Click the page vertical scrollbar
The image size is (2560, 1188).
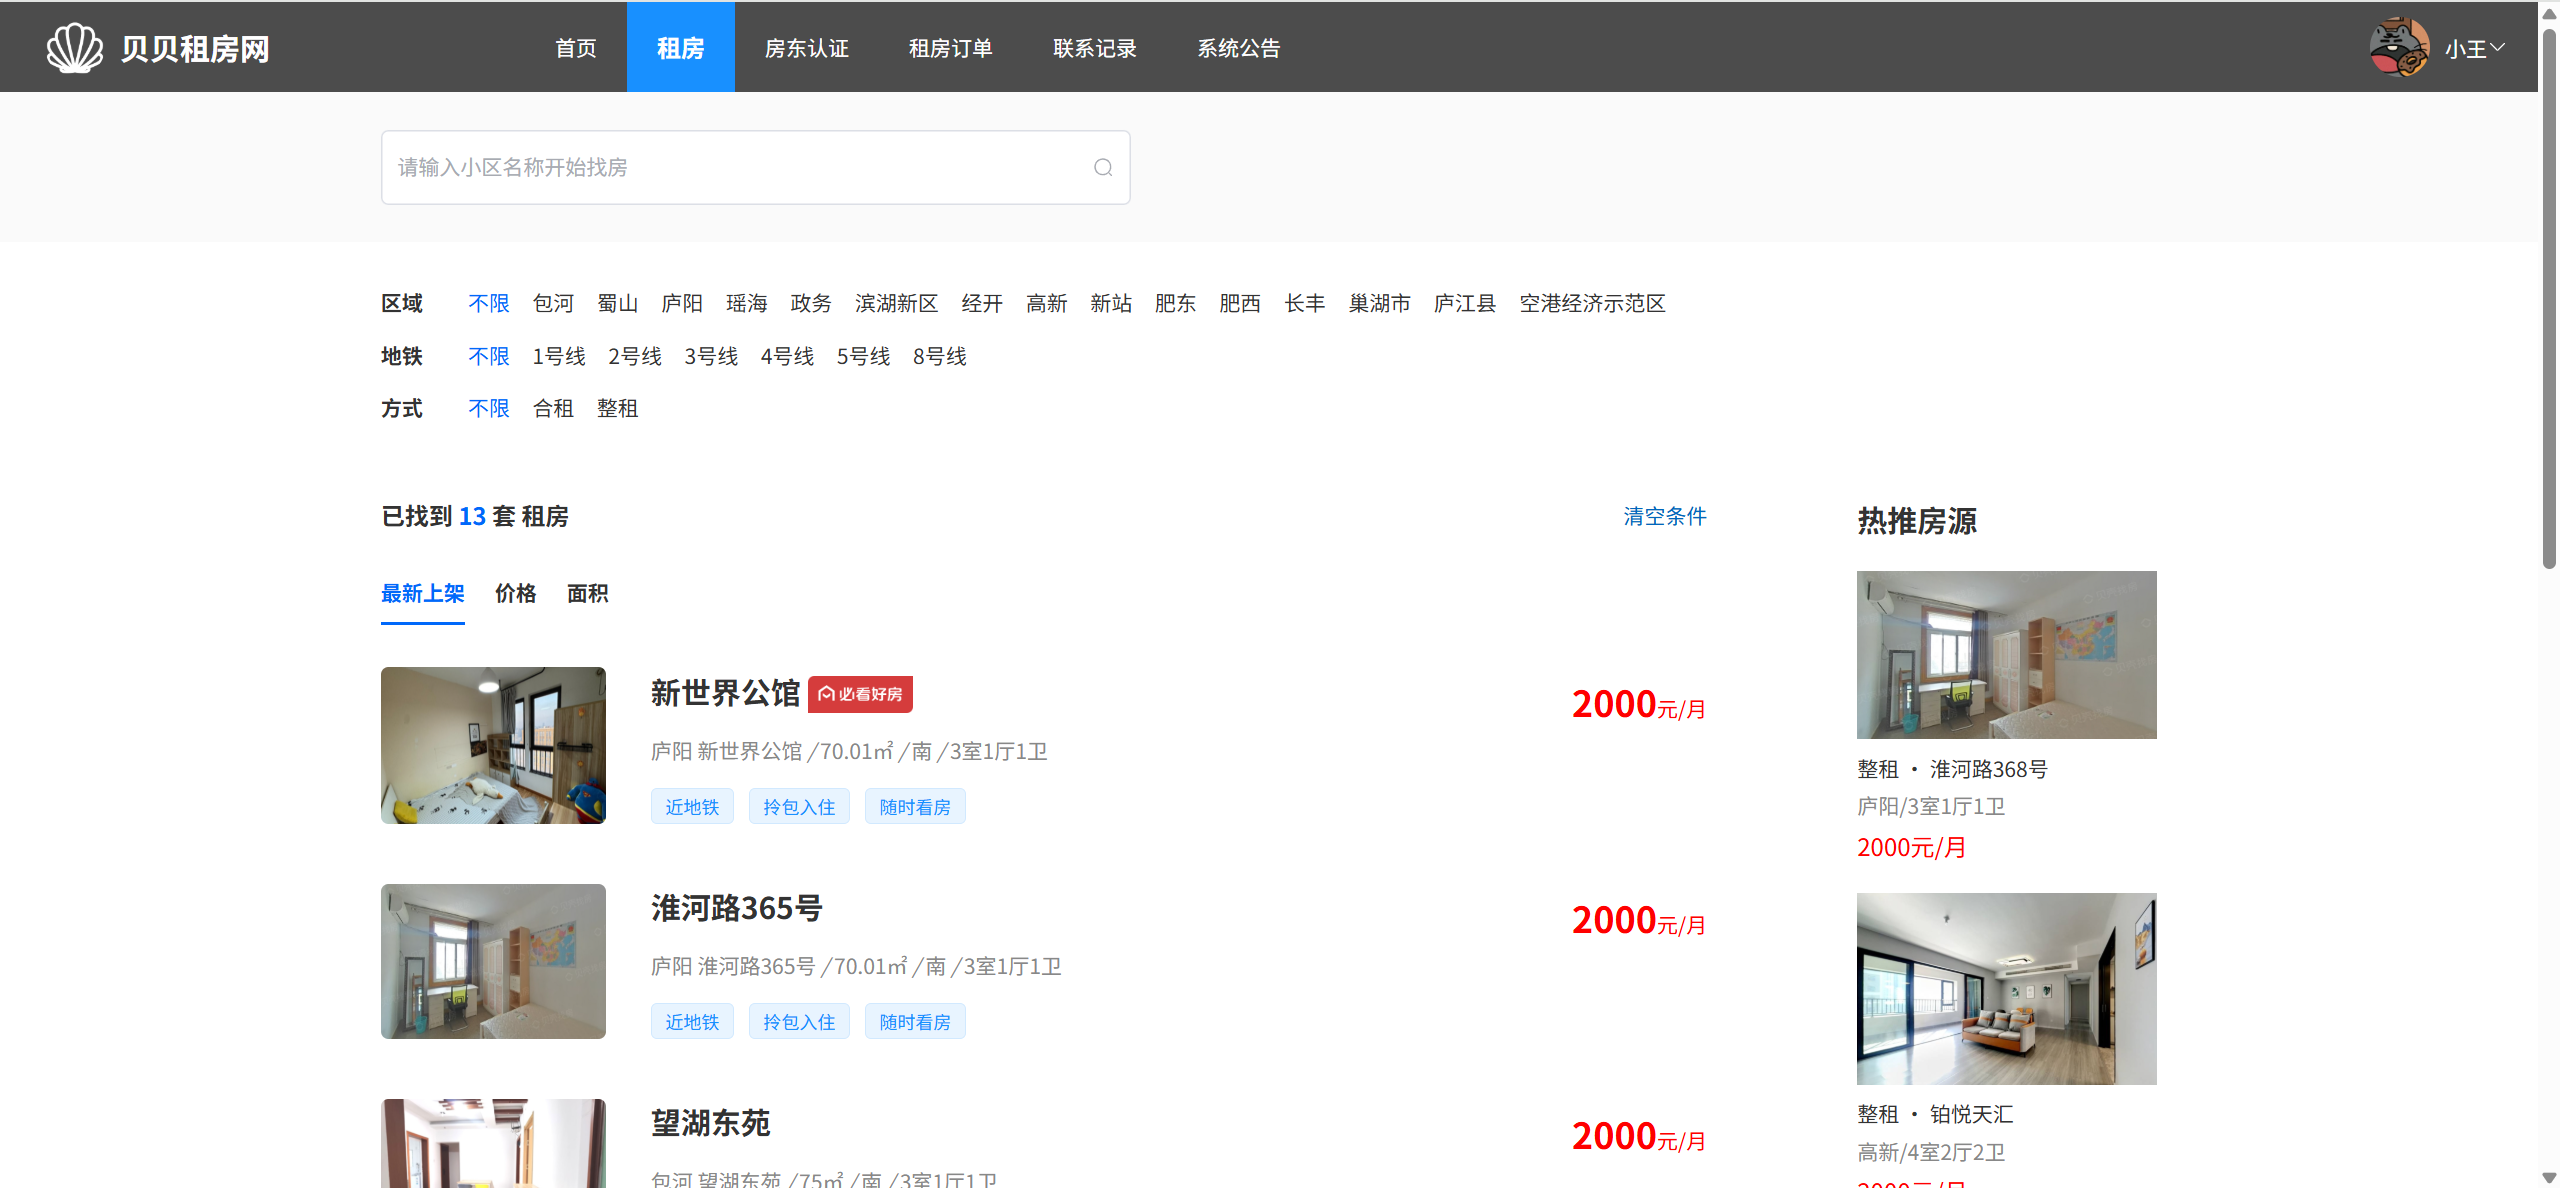pos(2549,300)
